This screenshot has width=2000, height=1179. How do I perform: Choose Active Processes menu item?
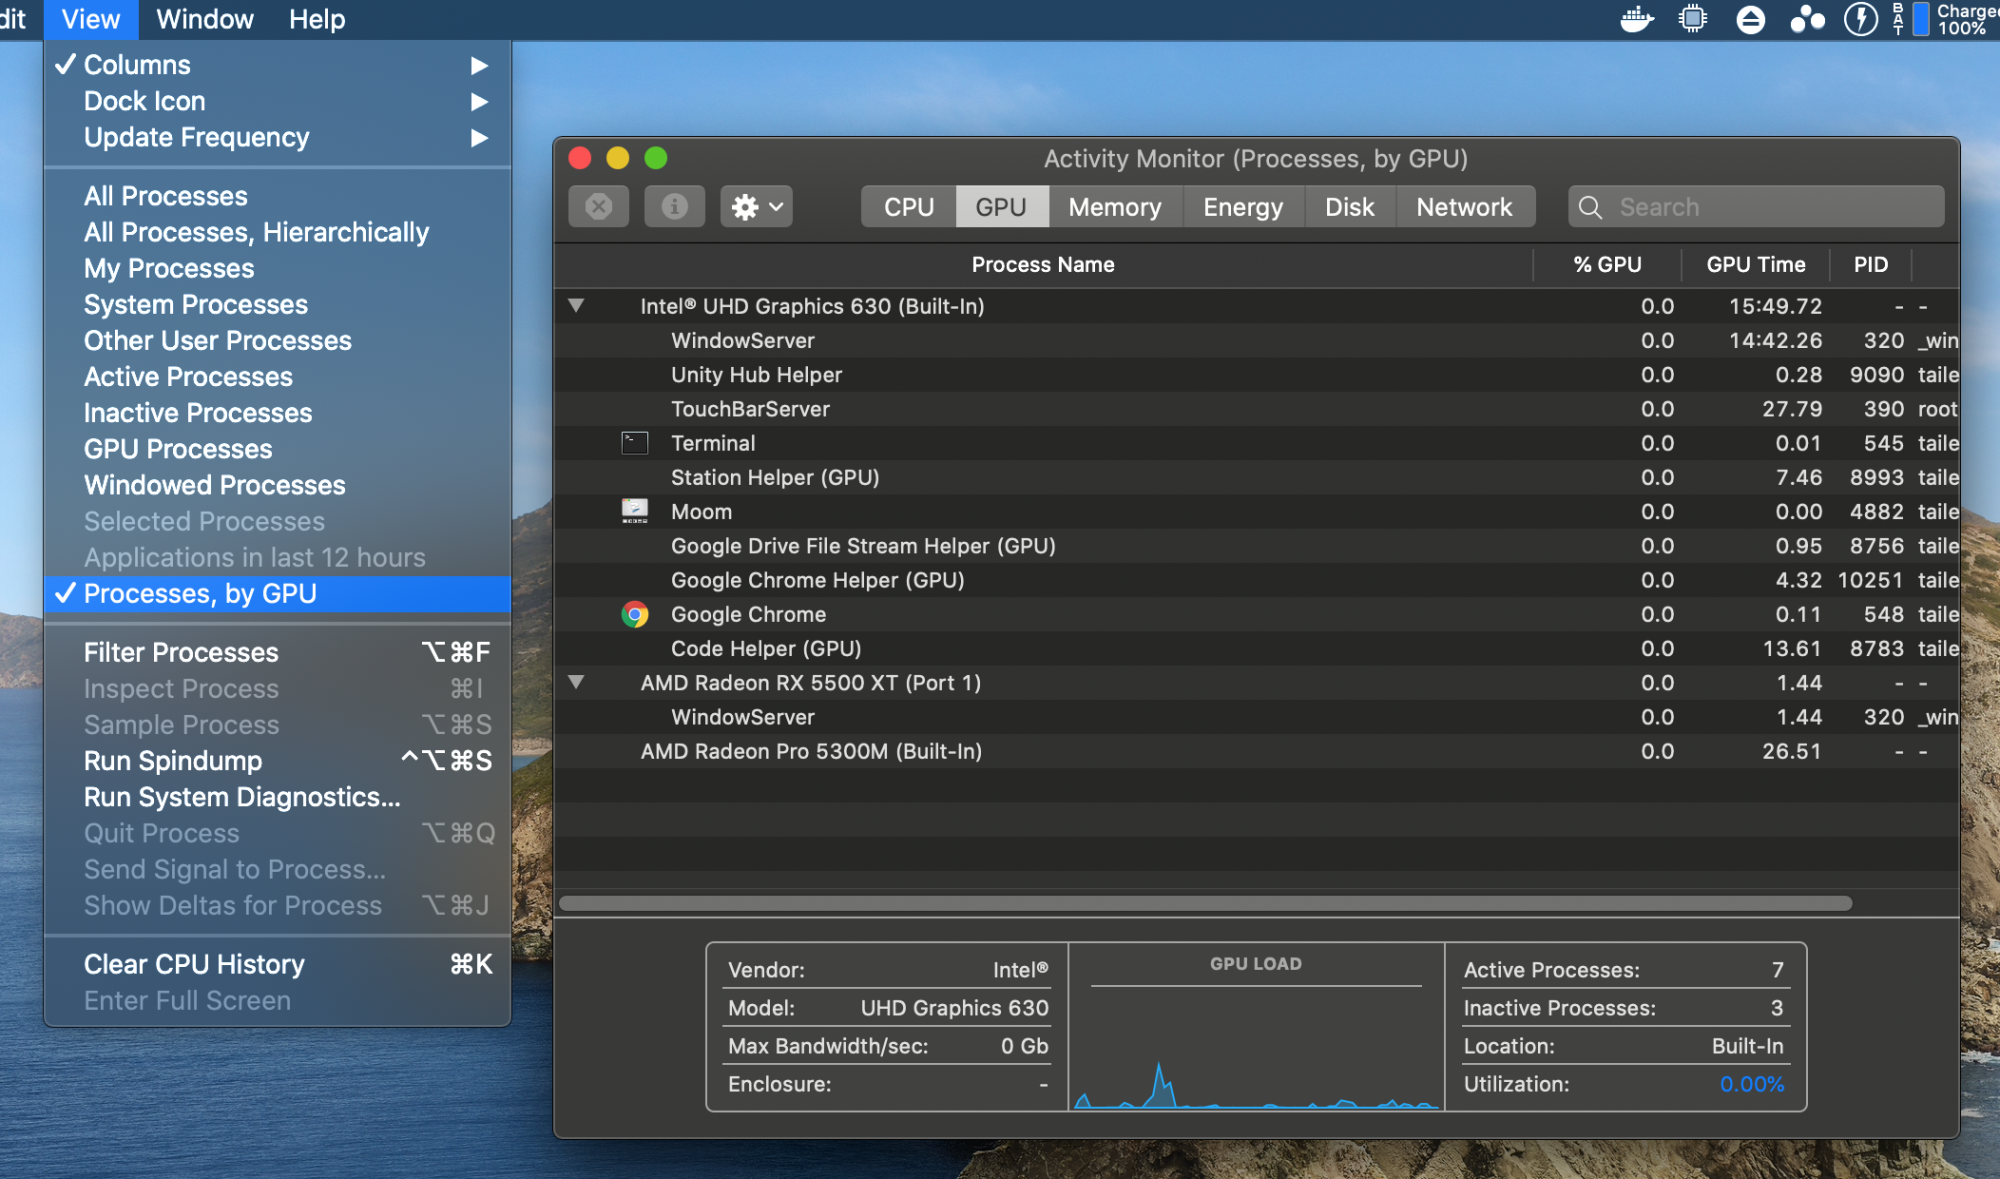point(277,376)
